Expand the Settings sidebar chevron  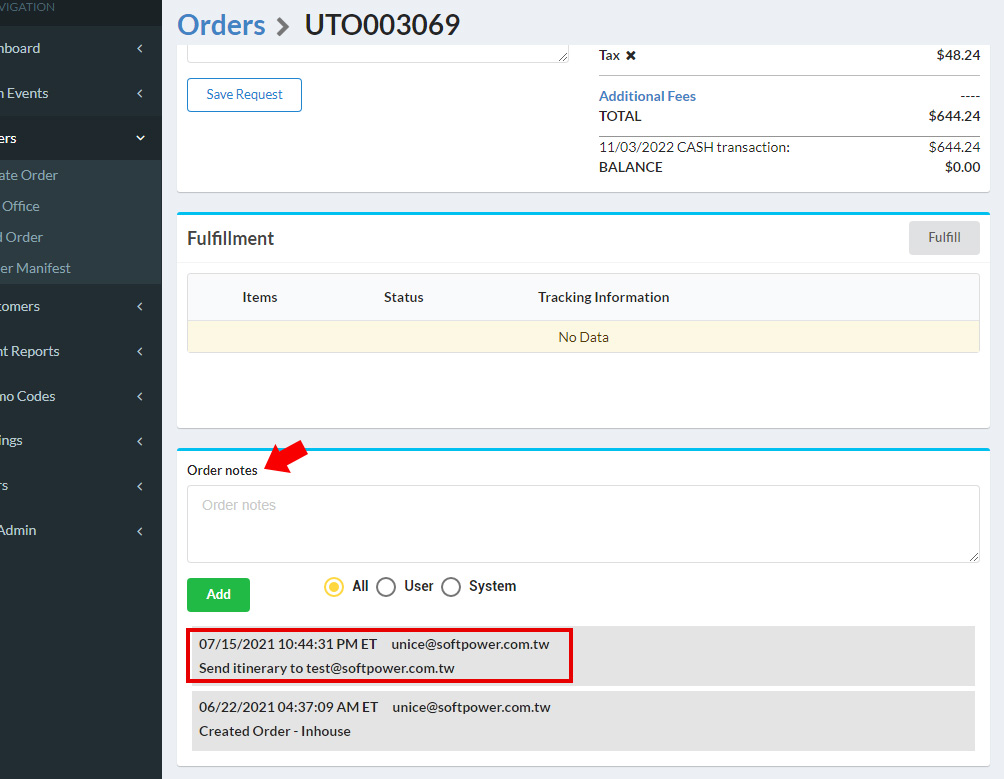140,441
